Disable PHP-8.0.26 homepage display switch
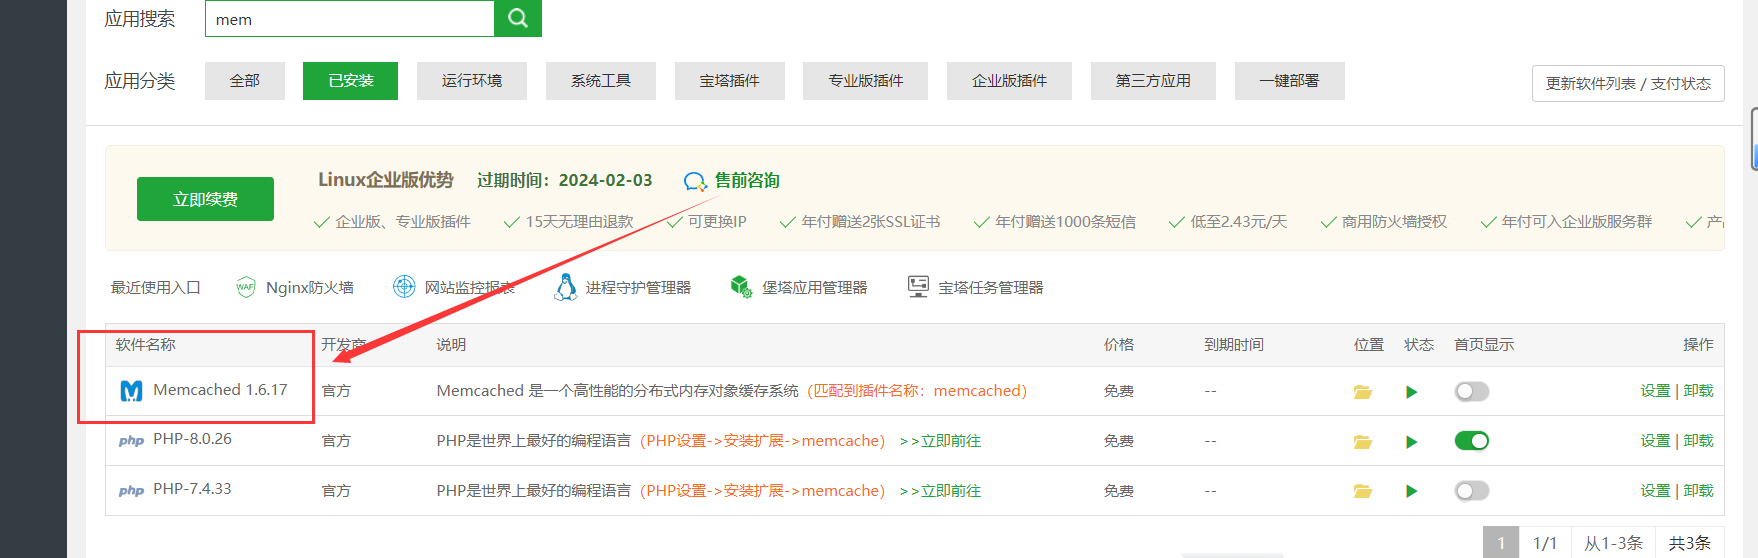Viewport: 1758px width, 558px height. click(x=1472, y=441)
